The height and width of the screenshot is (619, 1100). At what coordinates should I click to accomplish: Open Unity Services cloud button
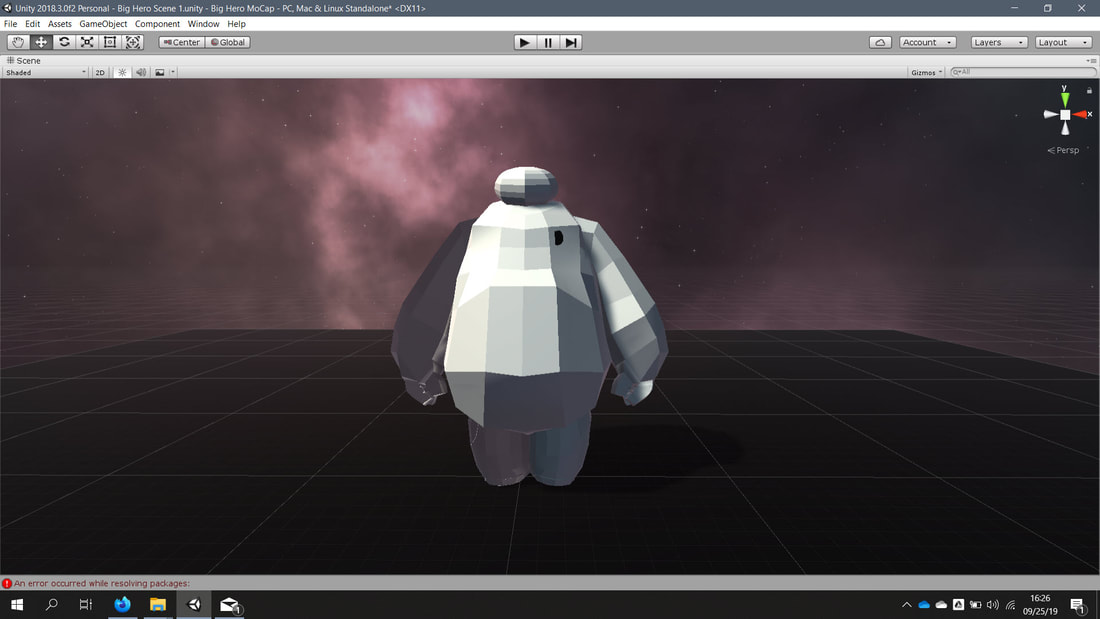(880, 42)
